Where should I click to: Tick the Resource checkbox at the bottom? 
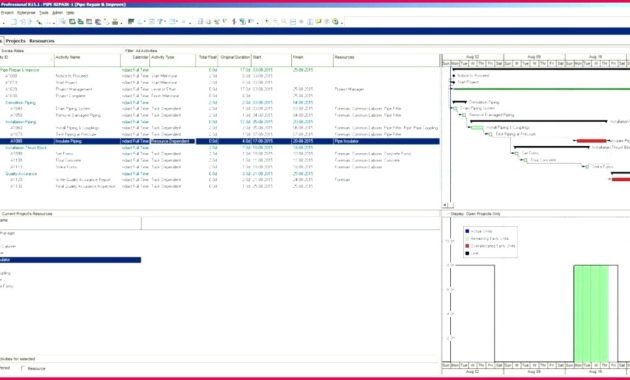coord(23,368)
